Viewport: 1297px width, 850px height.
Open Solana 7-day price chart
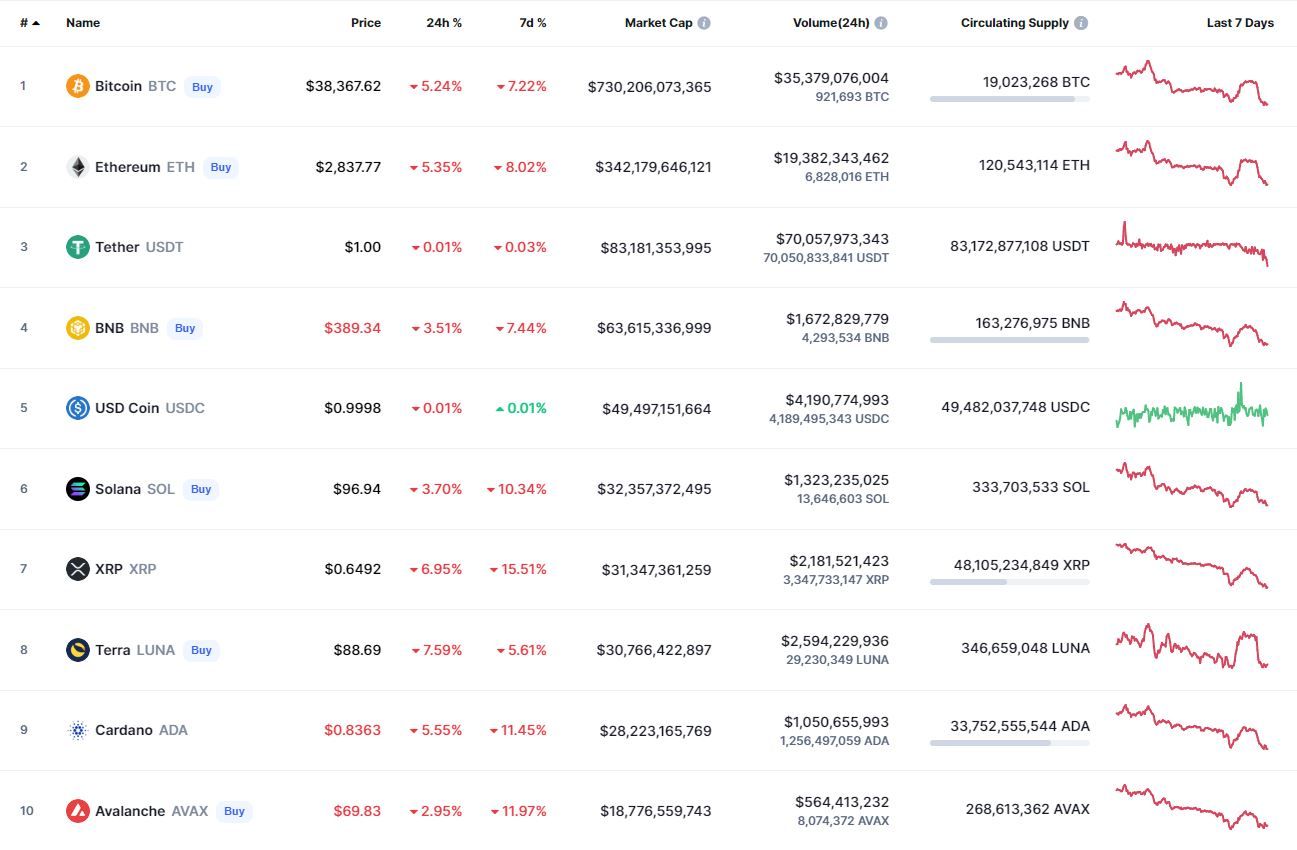click(x=1192, y=485)
